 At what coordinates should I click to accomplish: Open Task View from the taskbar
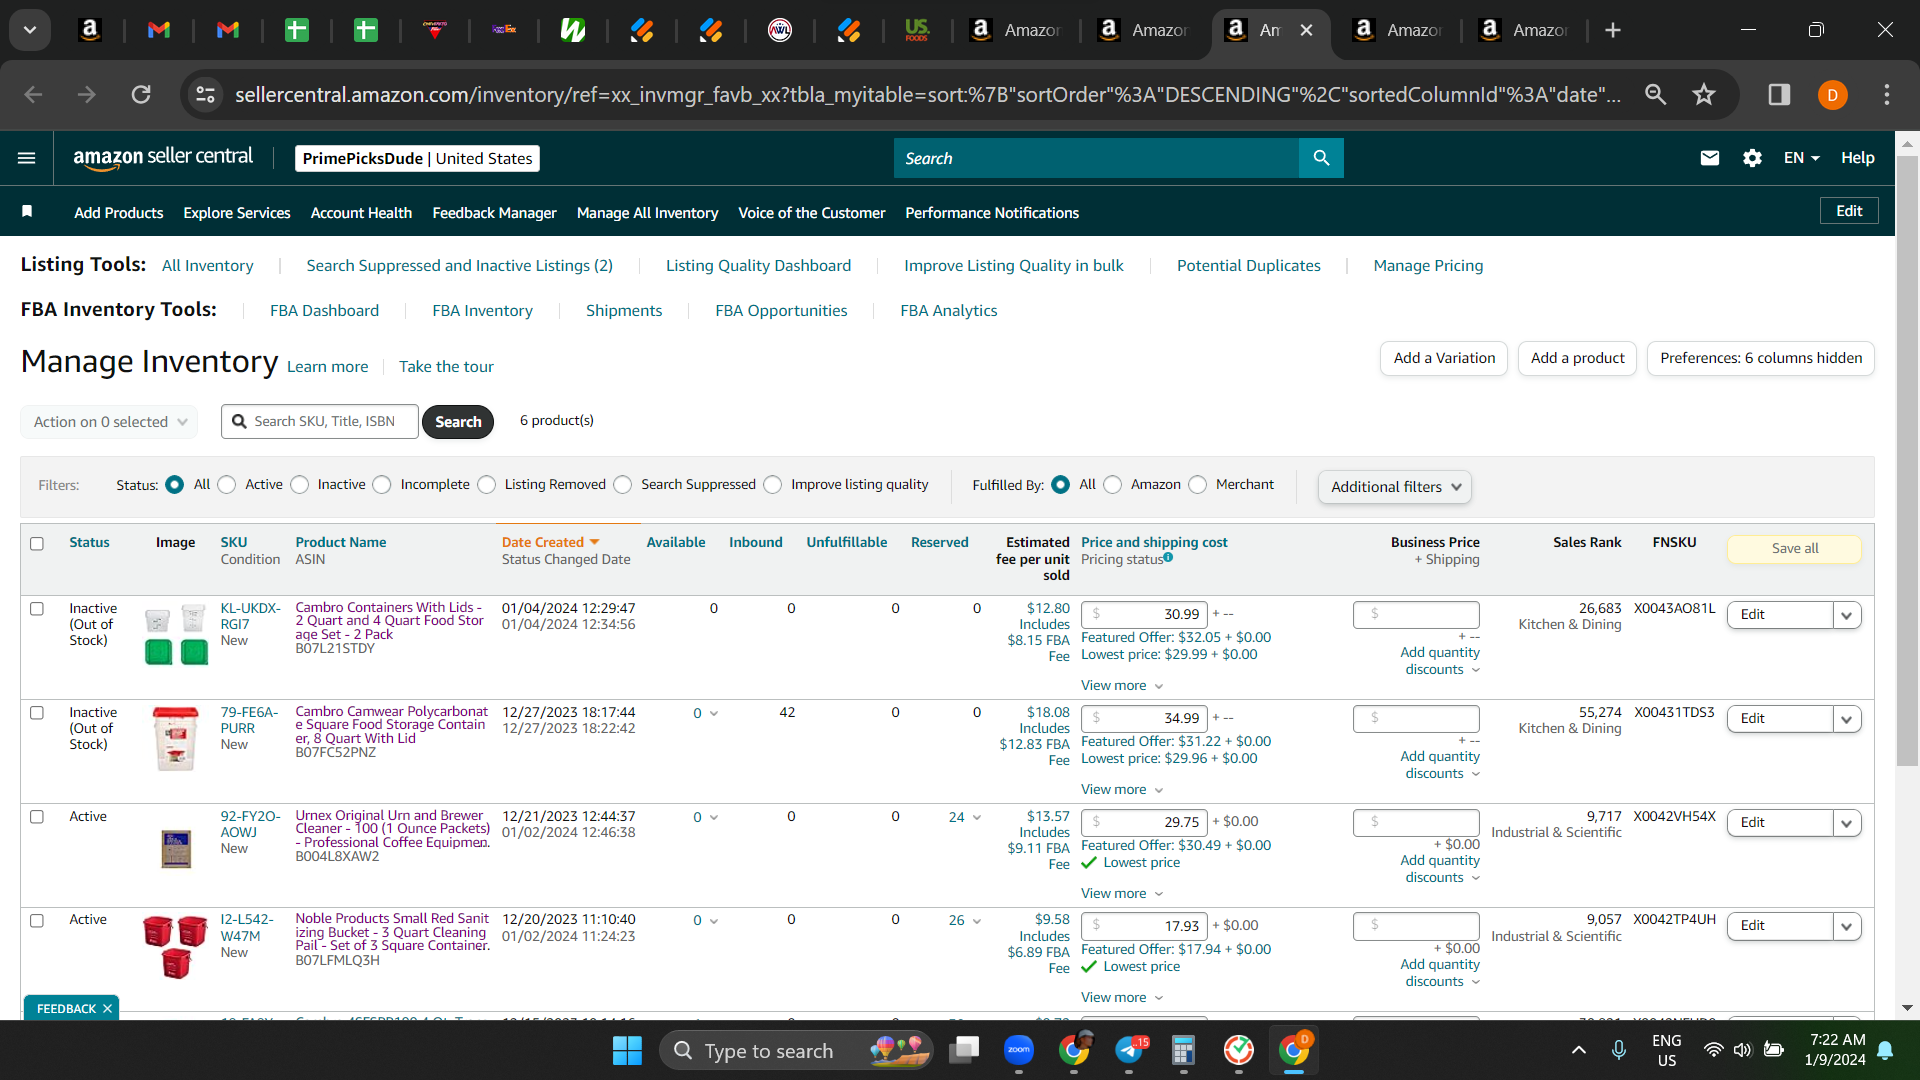point(965,1050)
